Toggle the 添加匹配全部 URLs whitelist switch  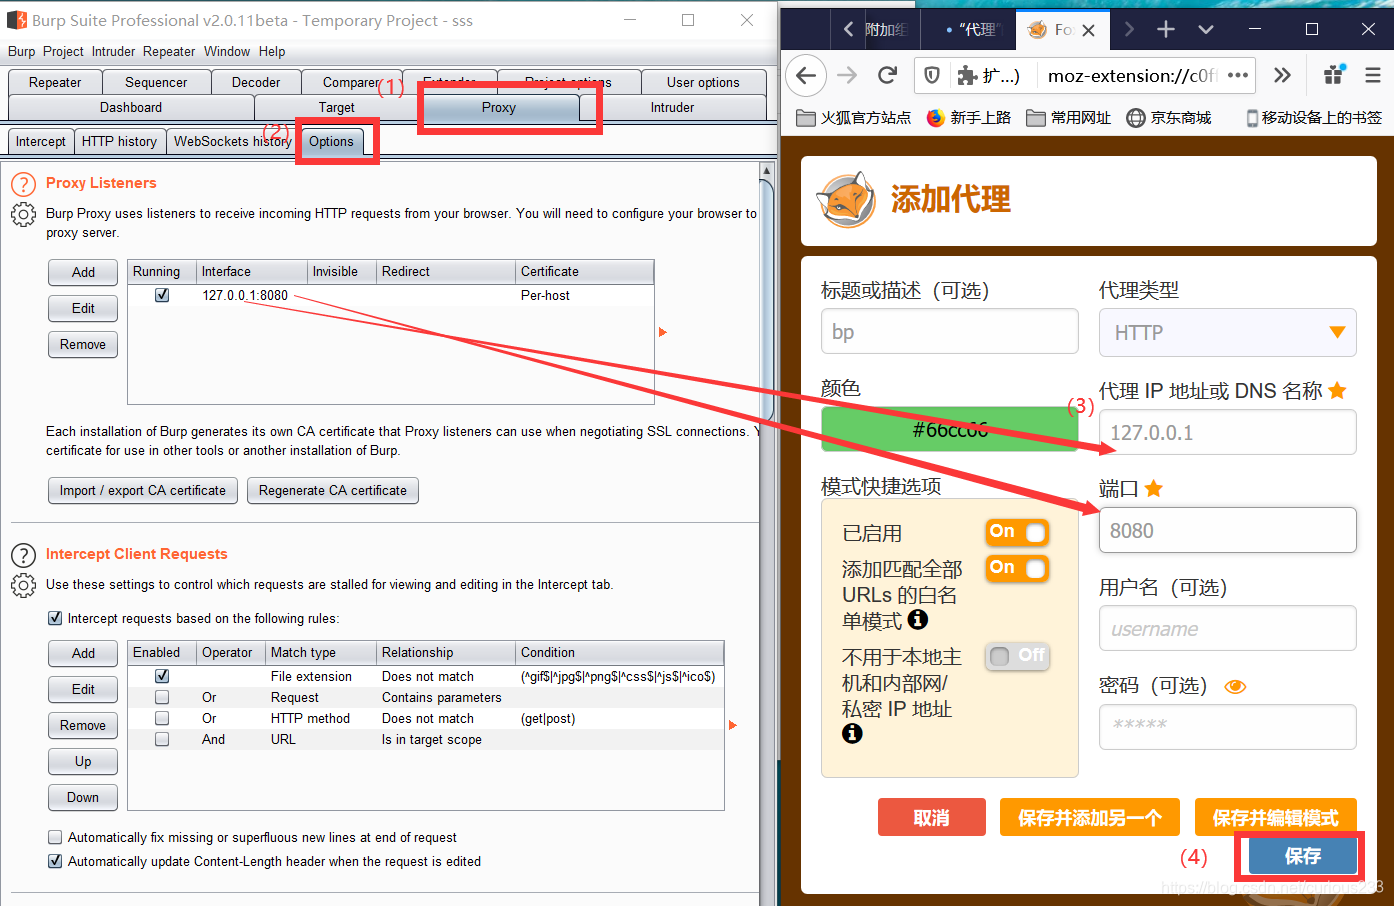point(1017,568)
